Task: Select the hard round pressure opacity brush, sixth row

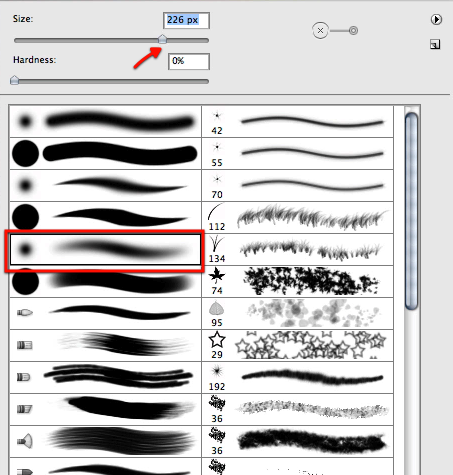Action: pos(105,281)
